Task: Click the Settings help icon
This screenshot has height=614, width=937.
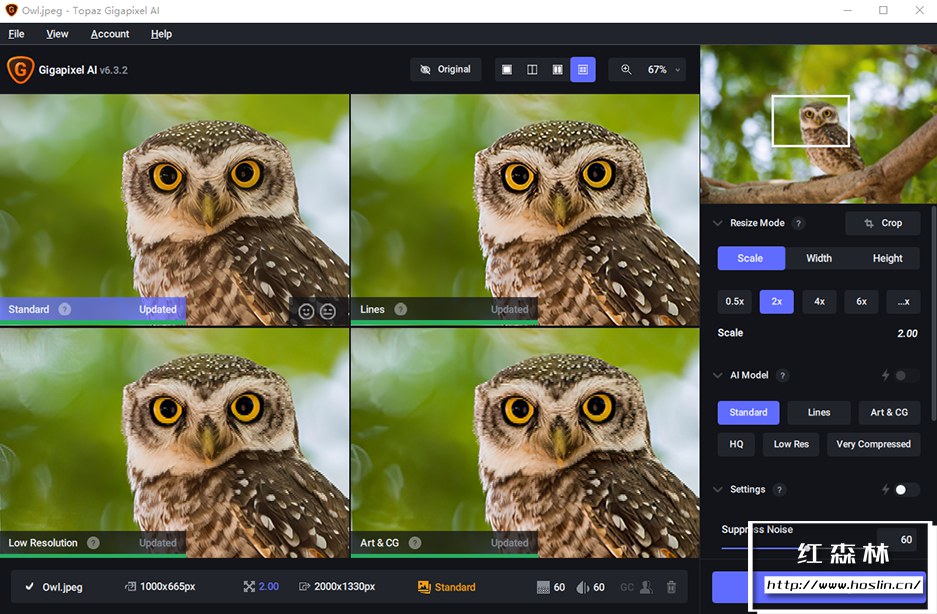Action: 779,490
